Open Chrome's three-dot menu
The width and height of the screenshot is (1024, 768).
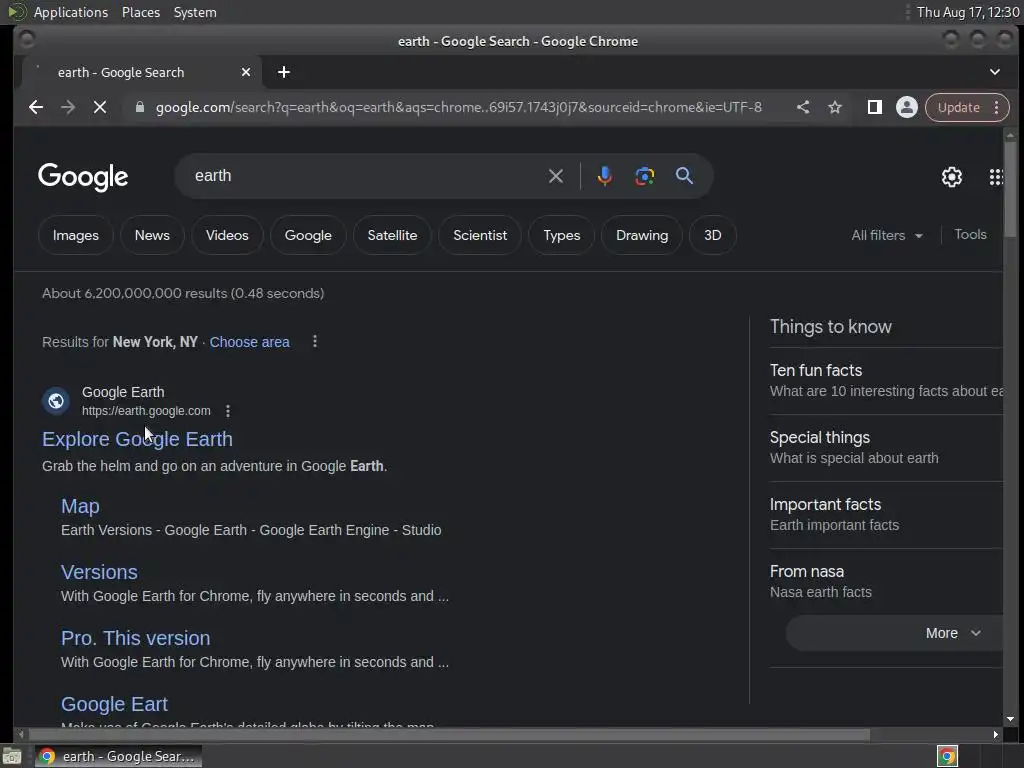point(997,107)
